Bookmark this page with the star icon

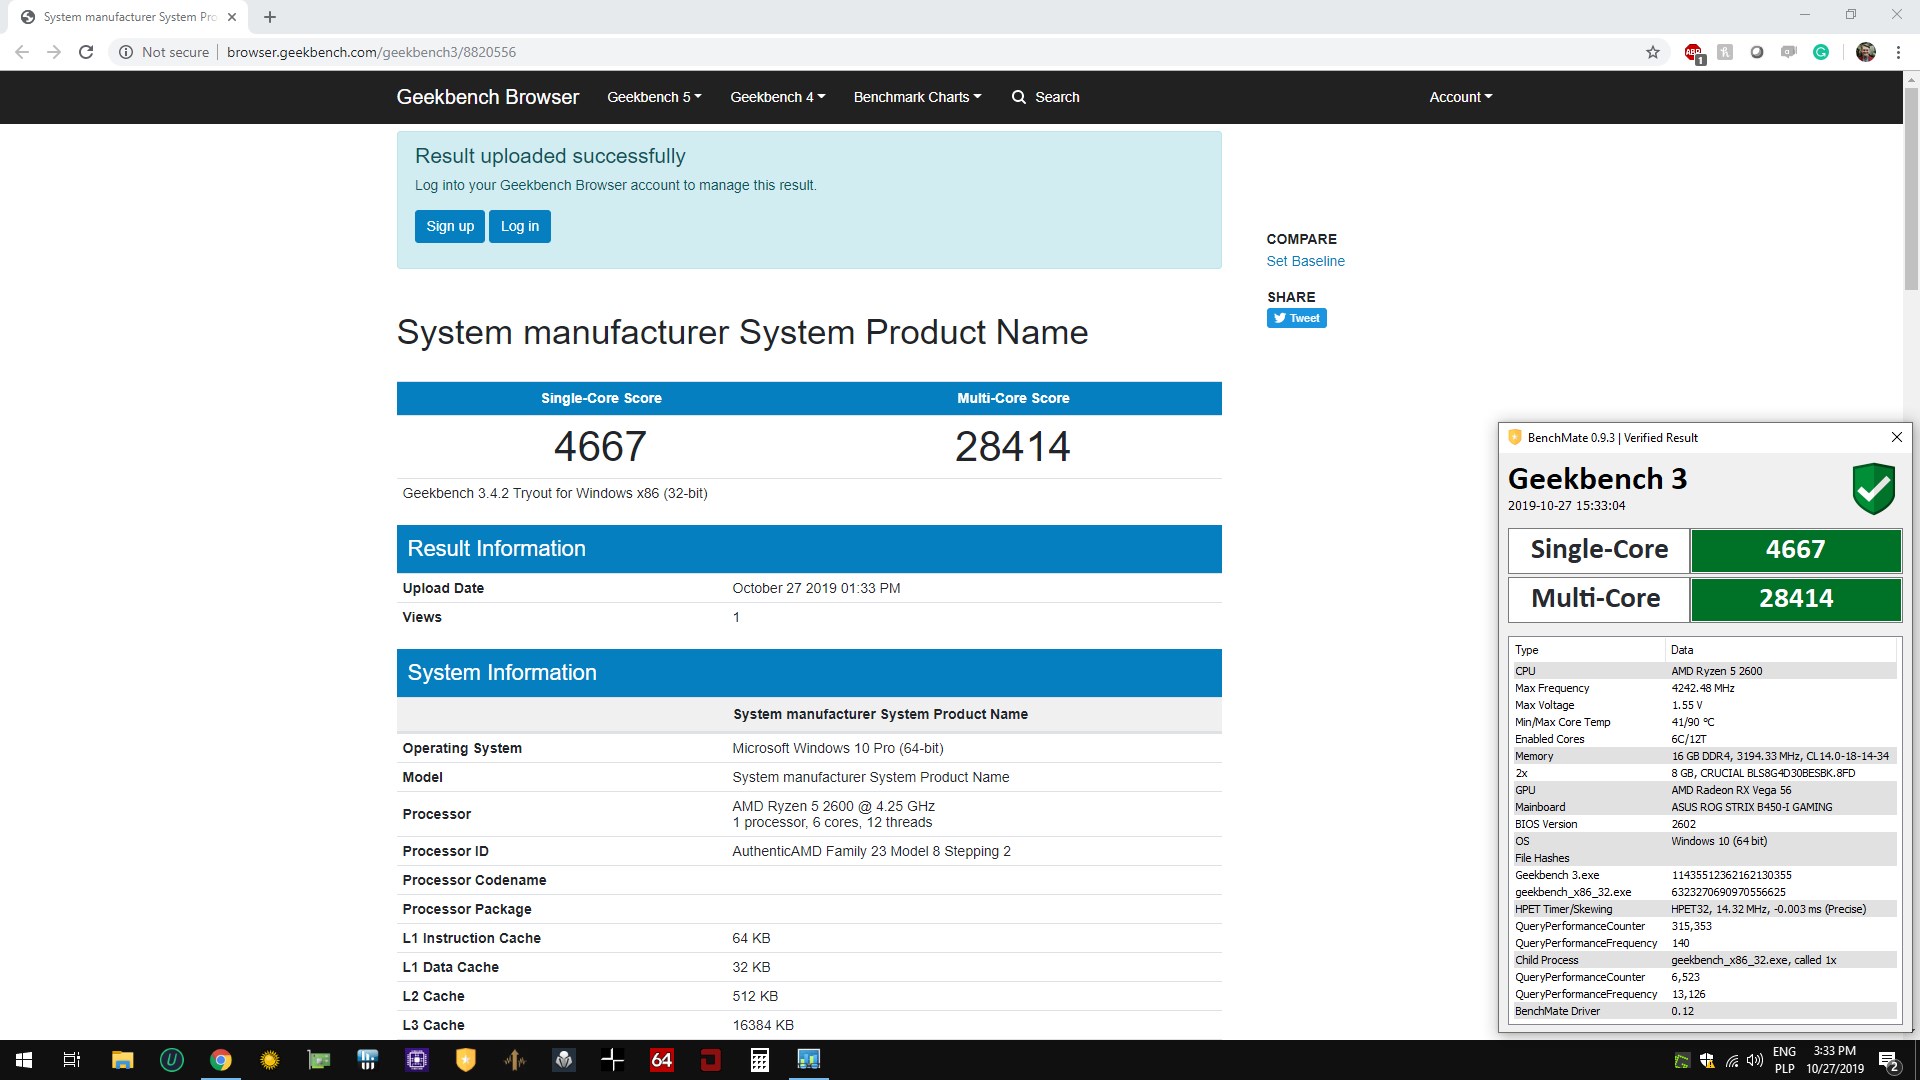pyautogui.click(x=1653, y=52)
